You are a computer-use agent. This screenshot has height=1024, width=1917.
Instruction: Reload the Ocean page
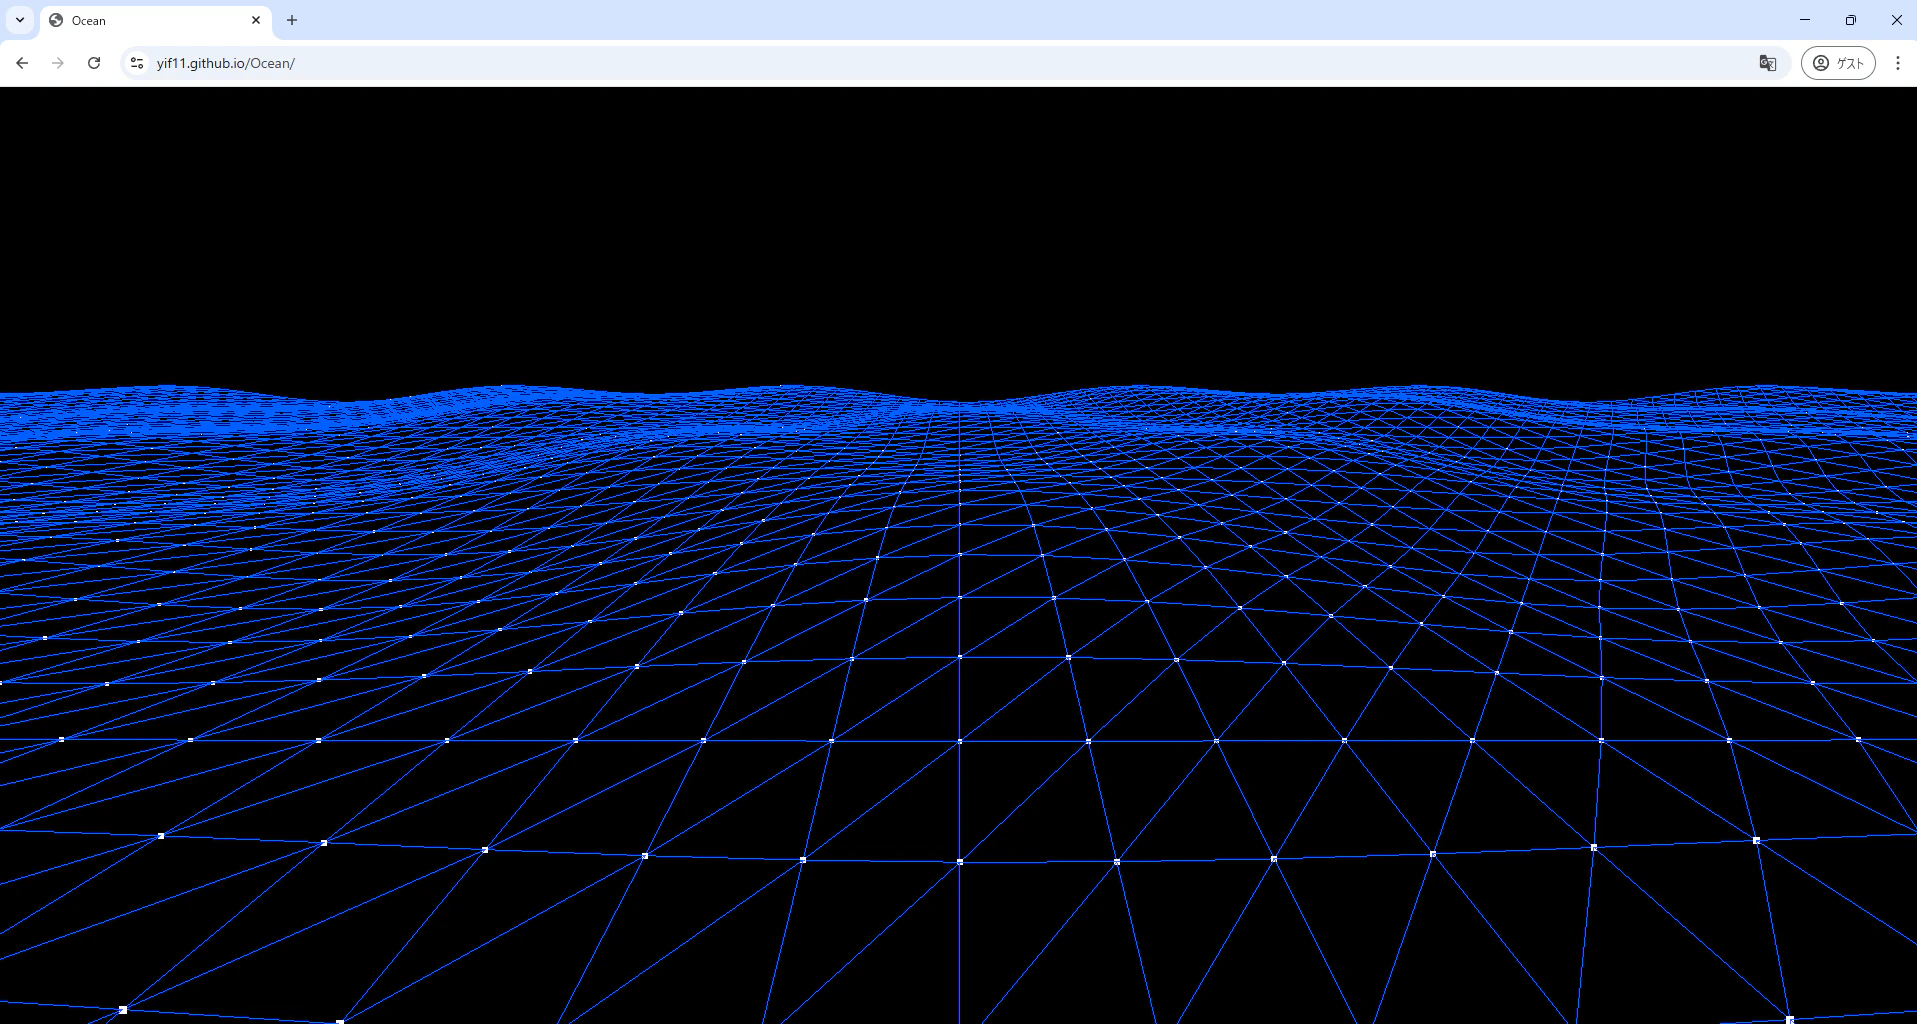(94, 63)
